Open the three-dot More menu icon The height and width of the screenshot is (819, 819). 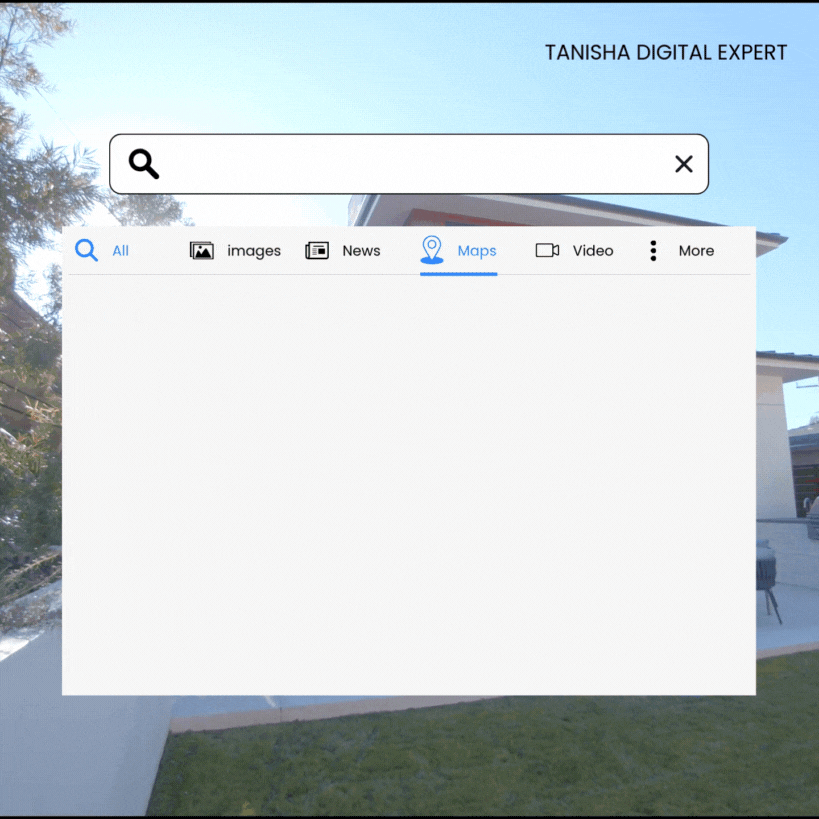[x=653, y=251]
